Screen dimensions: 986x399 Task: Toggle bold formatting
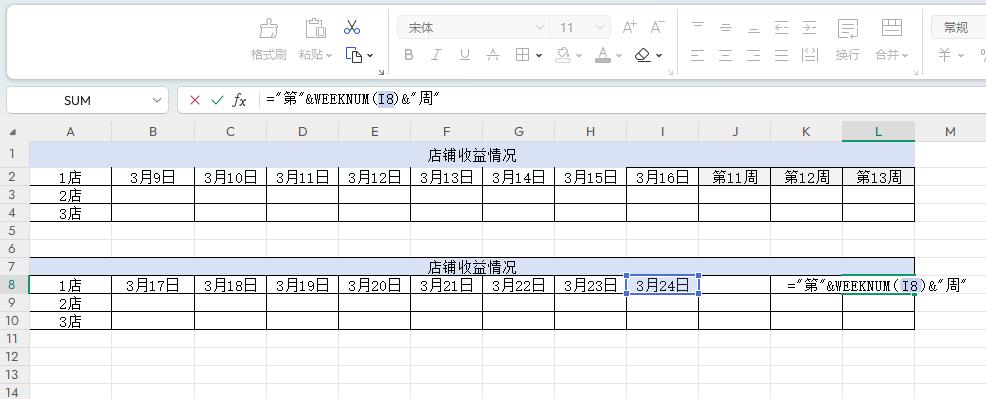point(409,55)
